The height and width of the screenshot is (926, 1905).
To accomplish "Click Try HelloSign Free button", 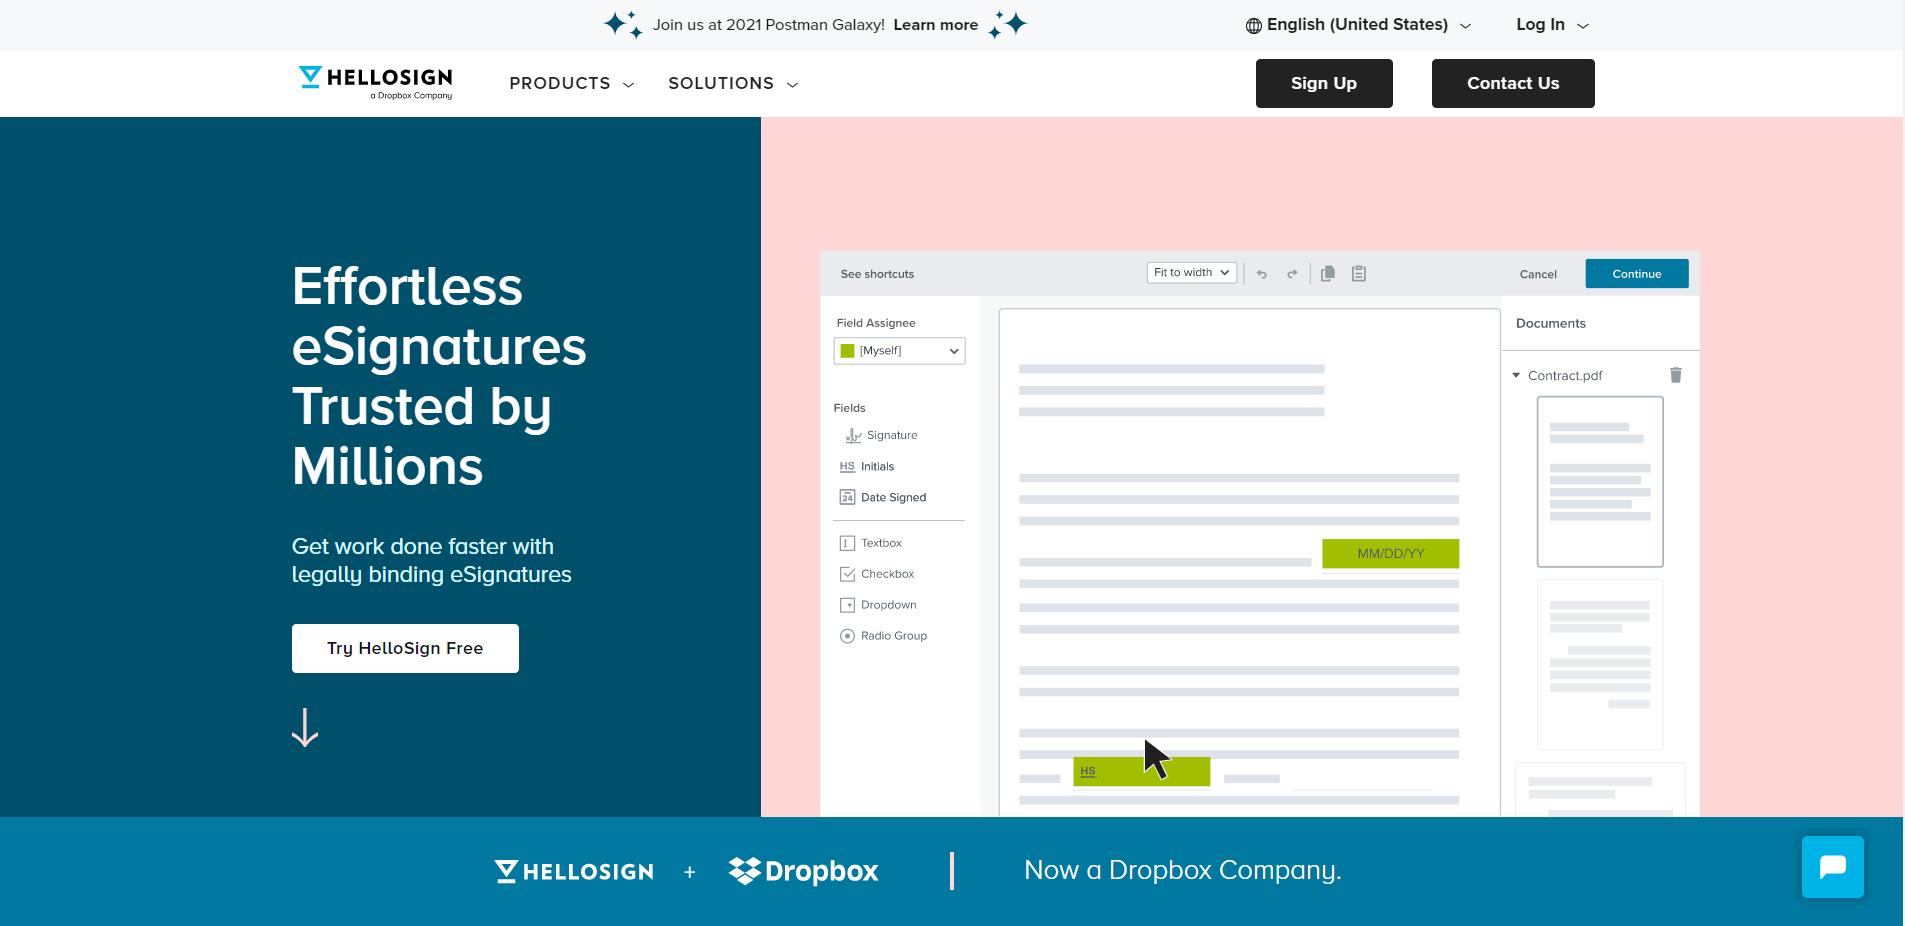I will tap(405, 648).
